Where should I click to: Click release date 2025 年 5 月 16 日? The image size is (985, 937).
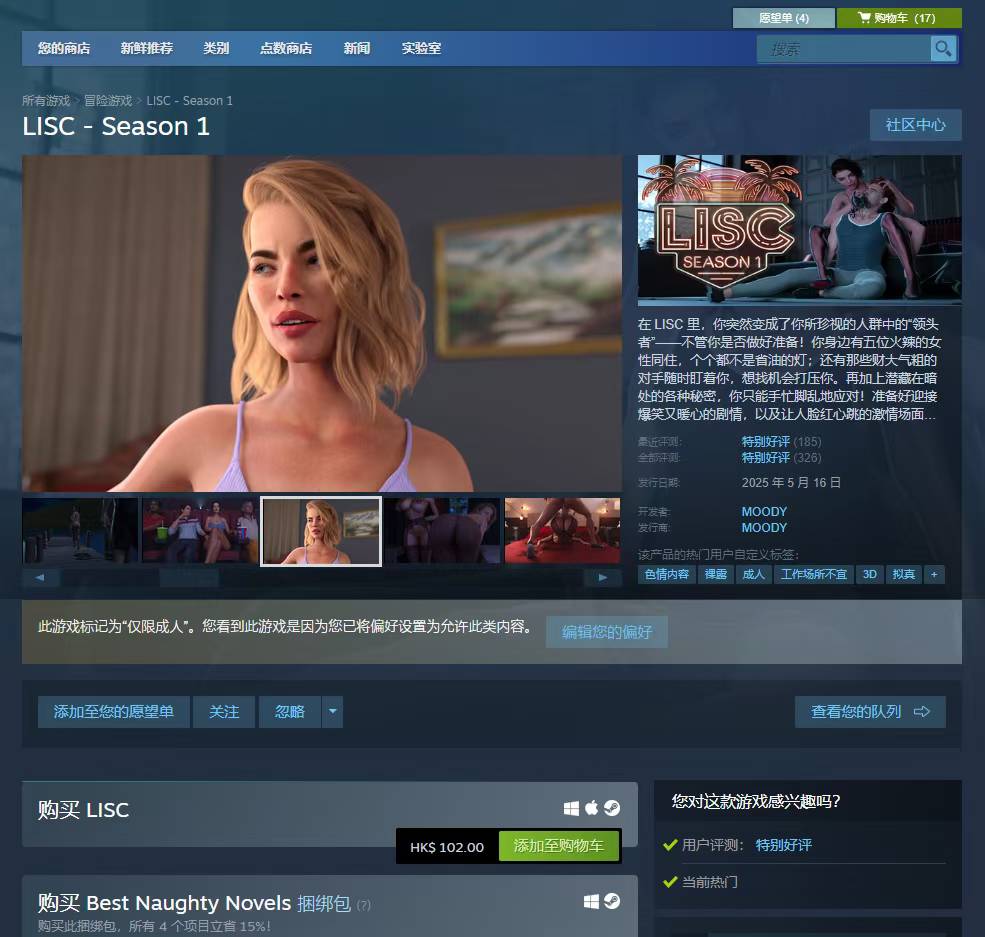[791, 482]
